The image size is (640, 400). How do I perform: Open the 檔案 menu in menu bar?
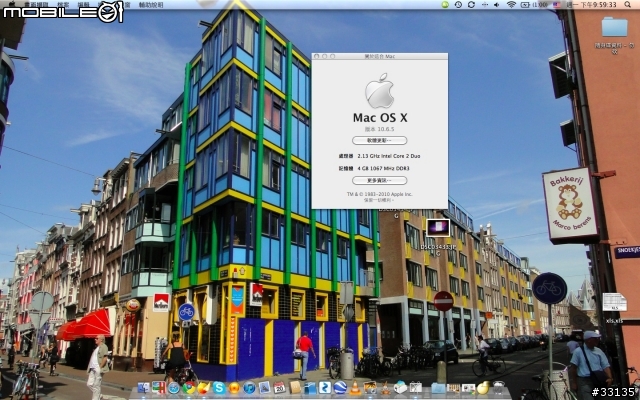(63, 5)
